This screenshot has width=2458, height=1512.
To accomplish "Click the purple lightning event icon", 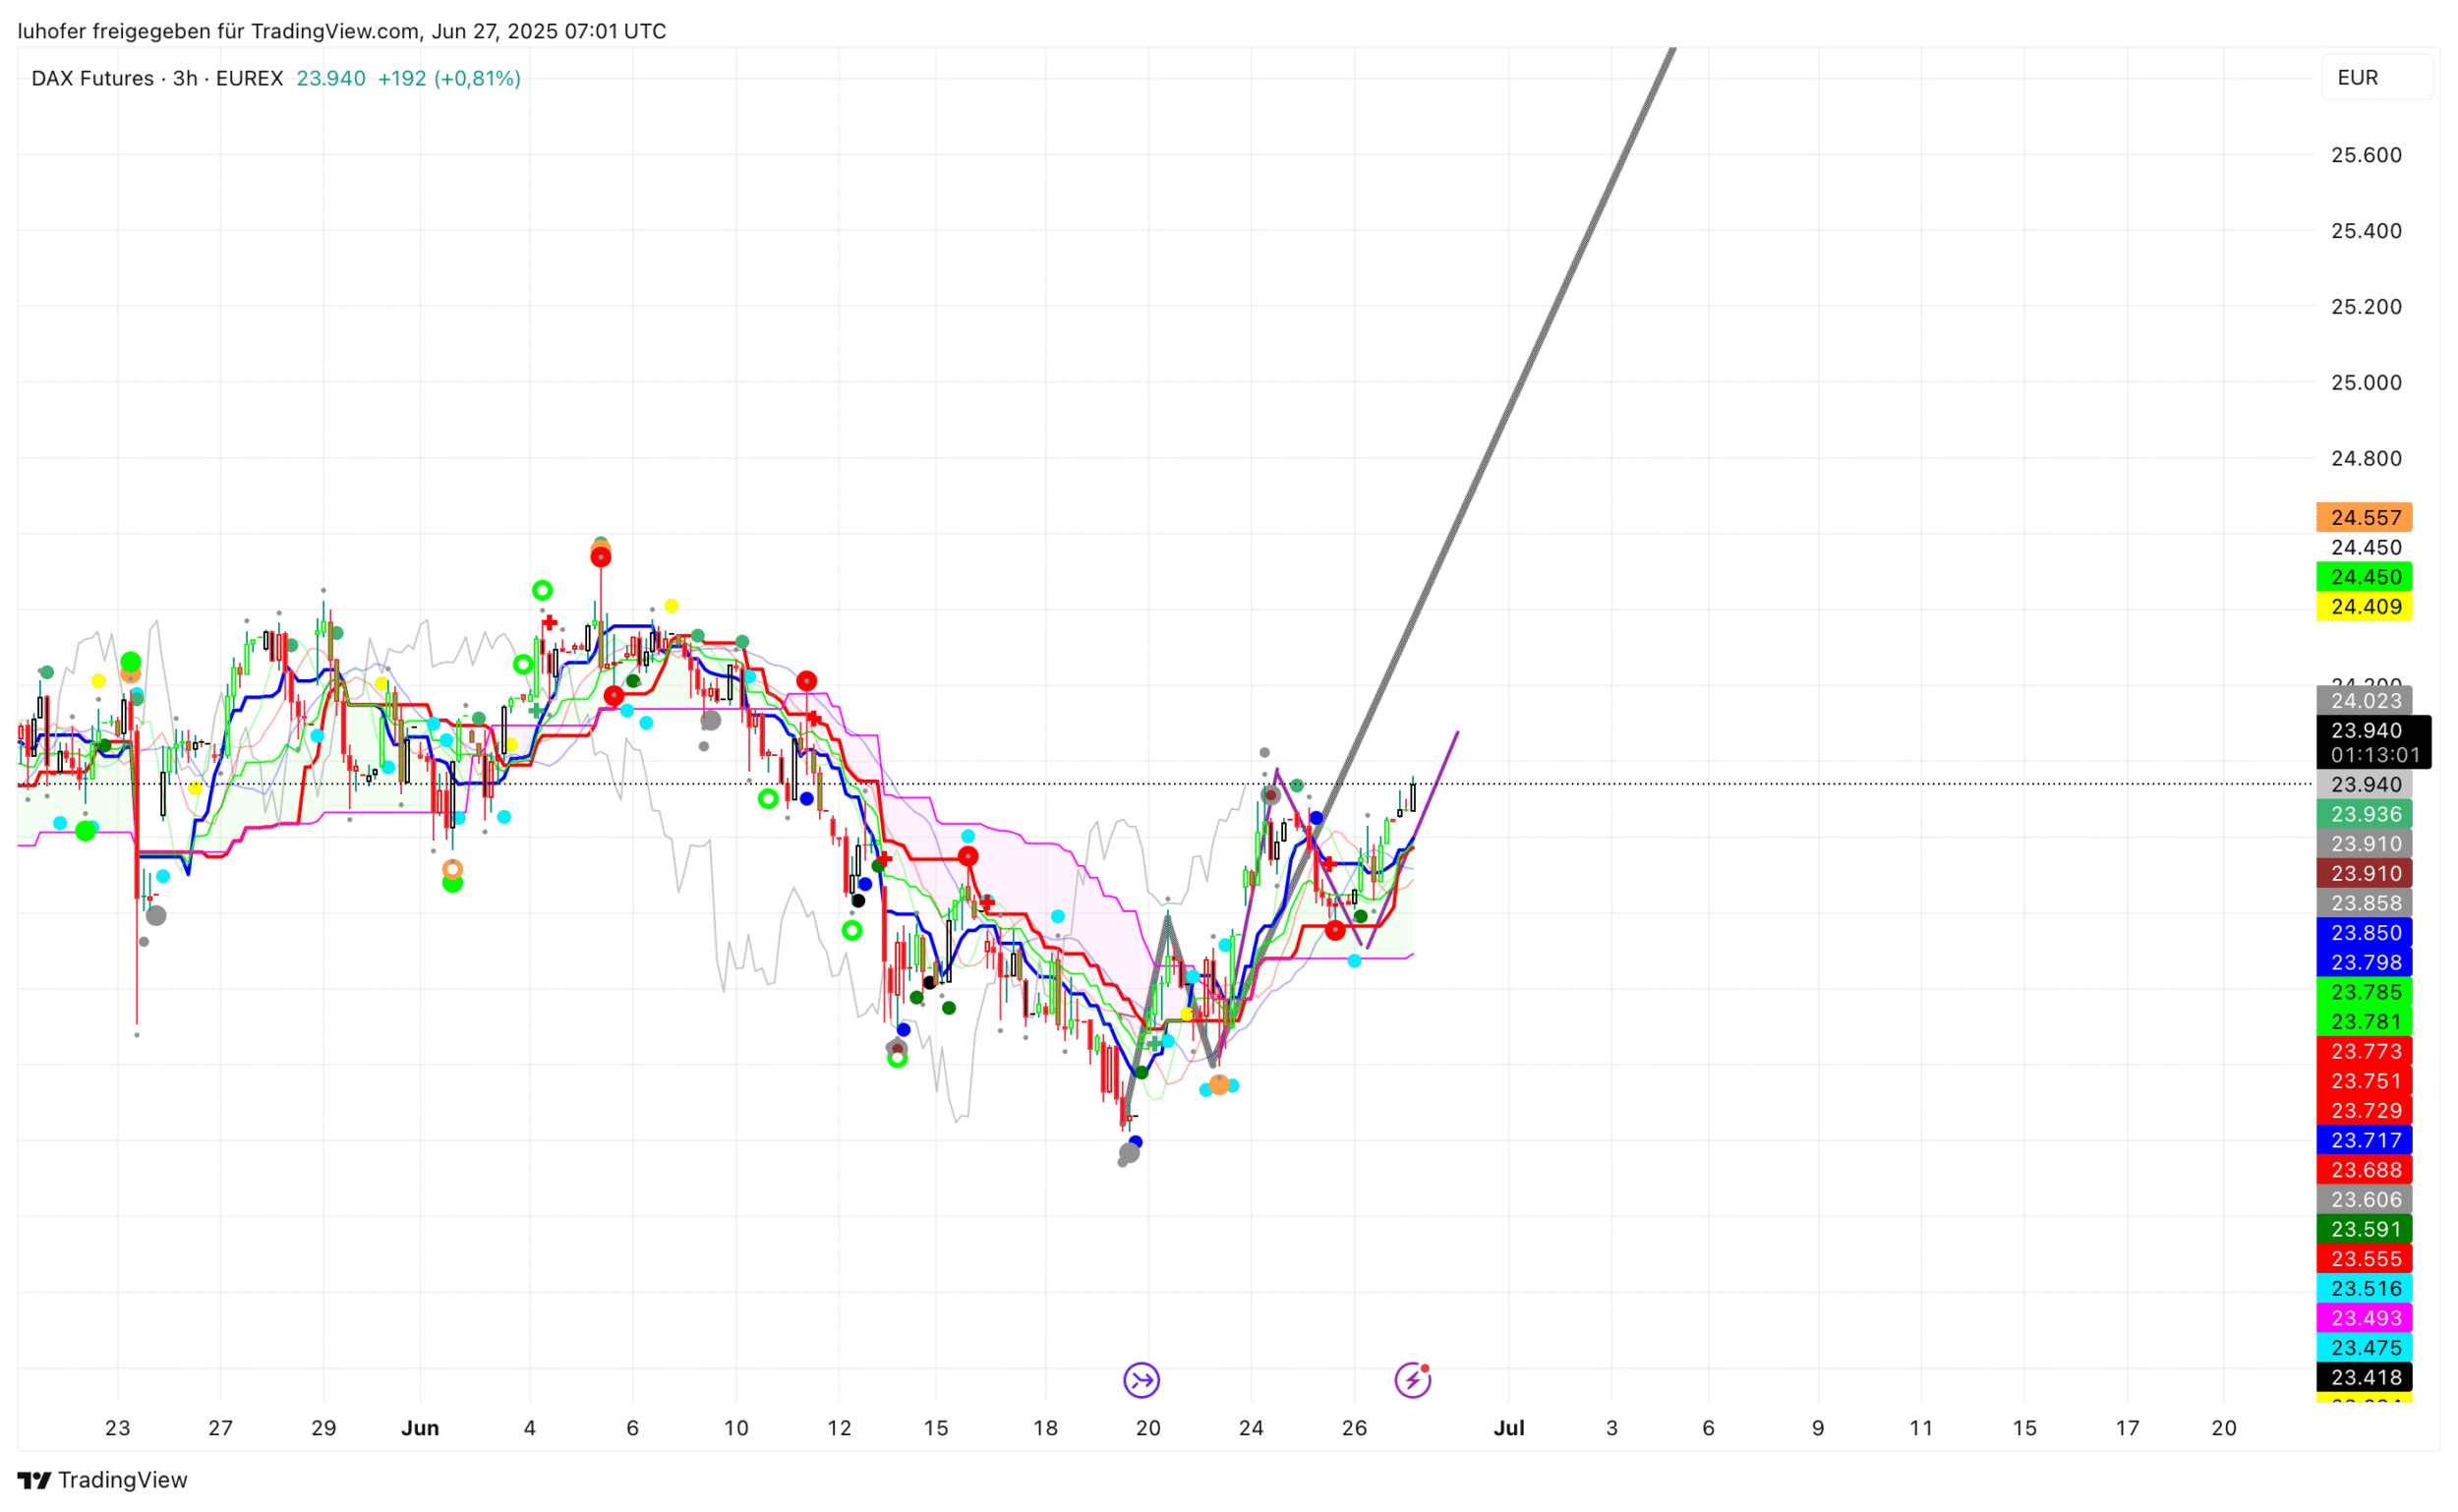I will pos(1412,1381).
